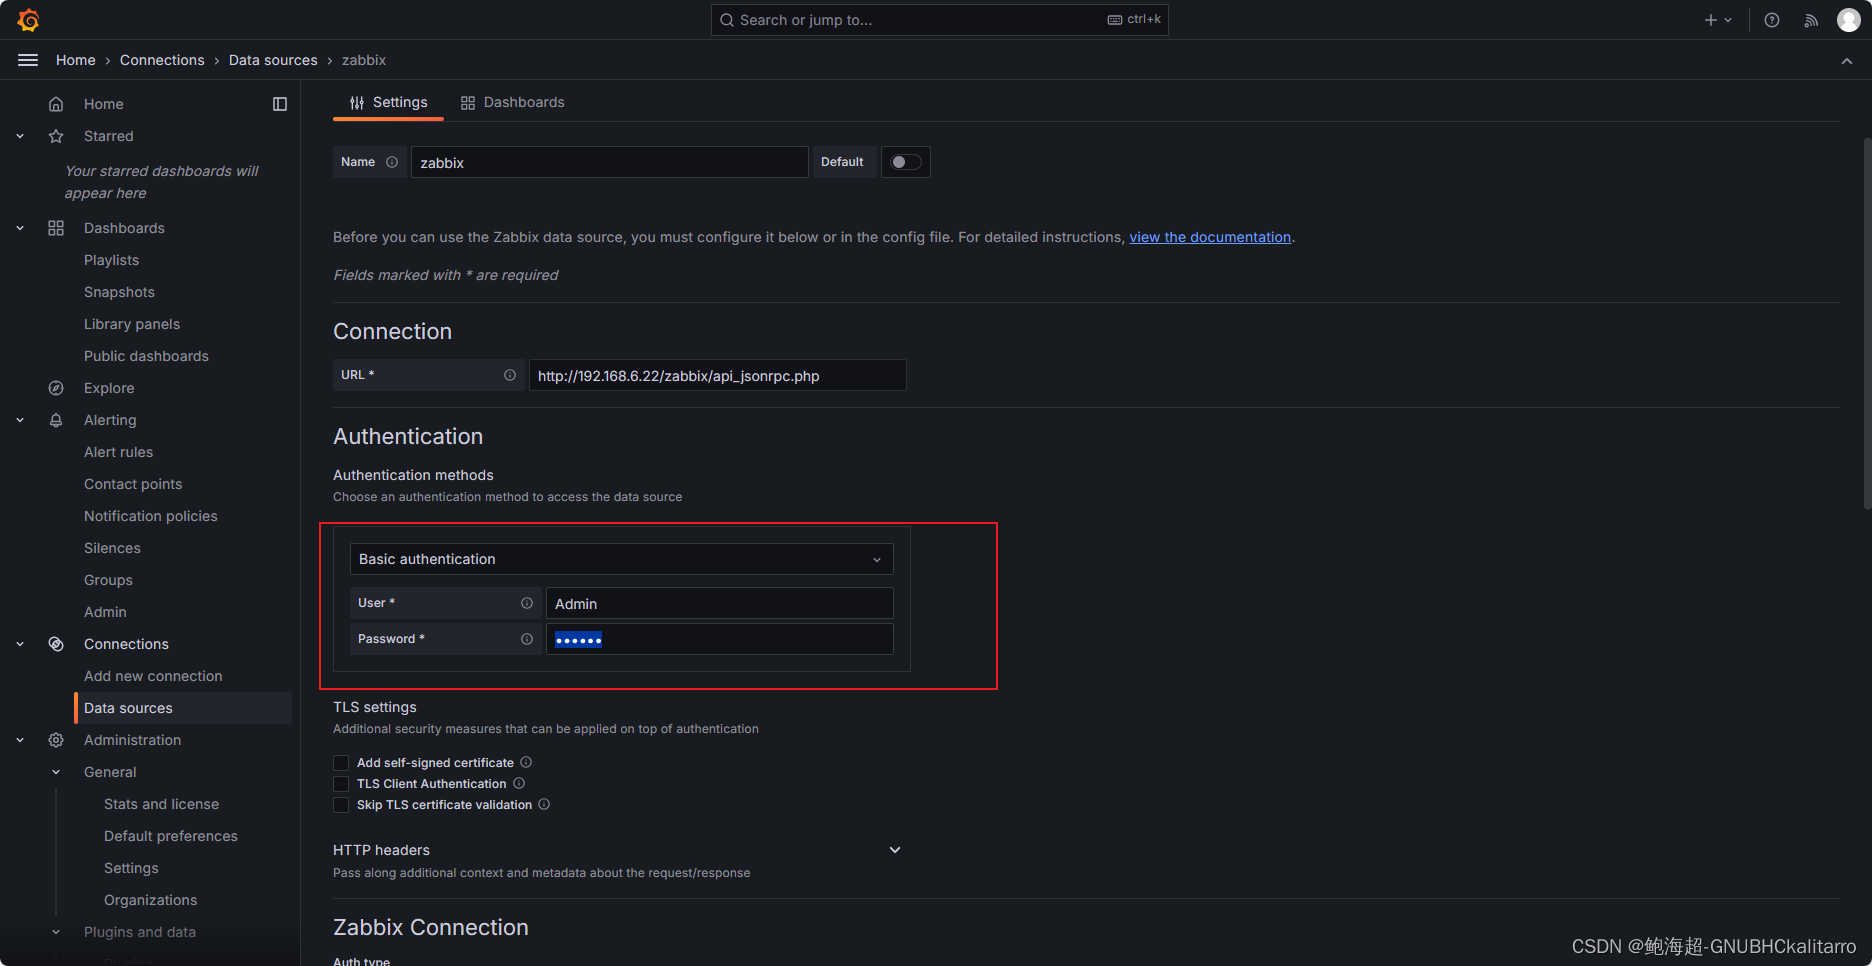
Task: Click the Password input field
Action: point(719,639)
